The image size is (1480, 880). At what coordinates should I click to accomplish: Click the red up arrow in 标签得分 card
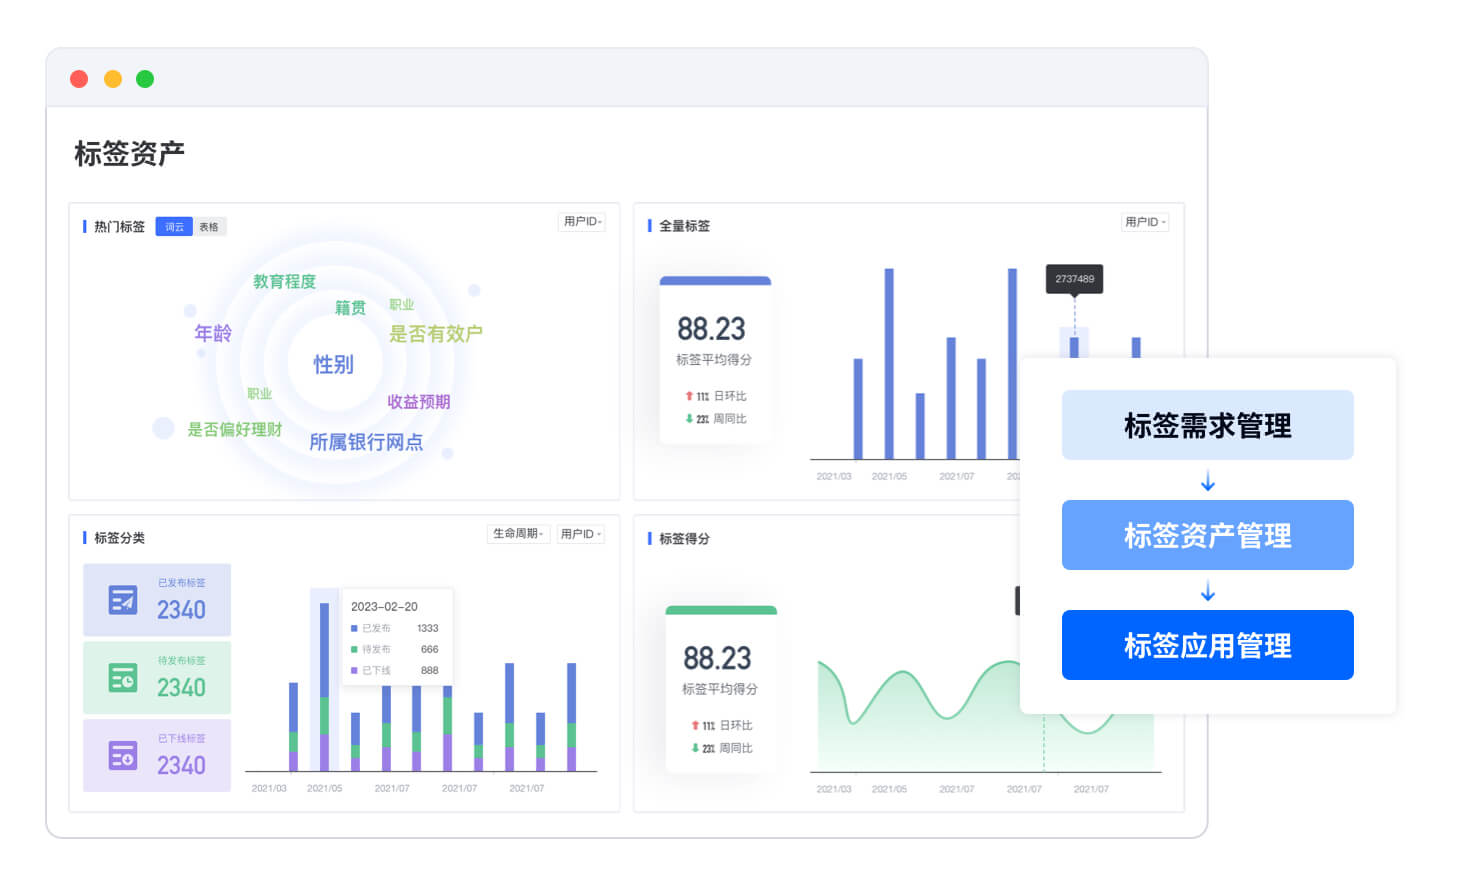[x=695, y=726]
